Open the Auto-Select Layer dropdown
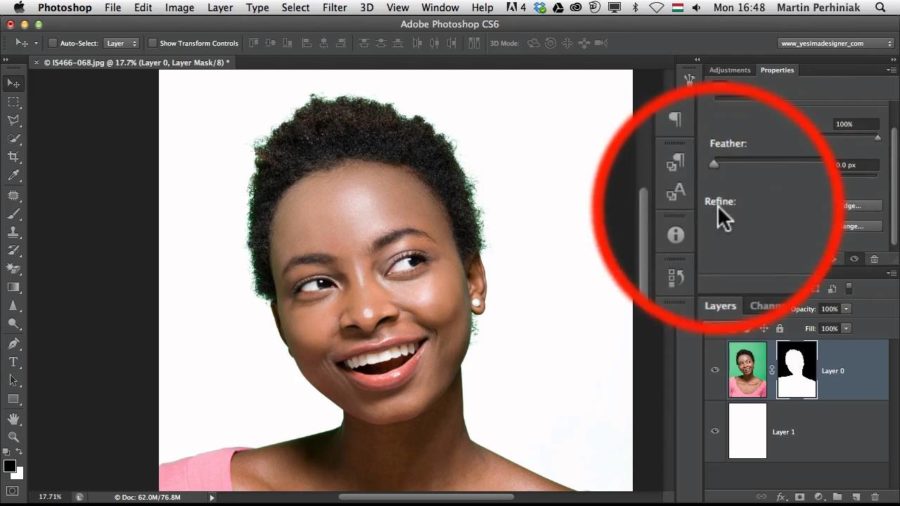This screenshot has height=506, width=900. (x=122, y=43)
